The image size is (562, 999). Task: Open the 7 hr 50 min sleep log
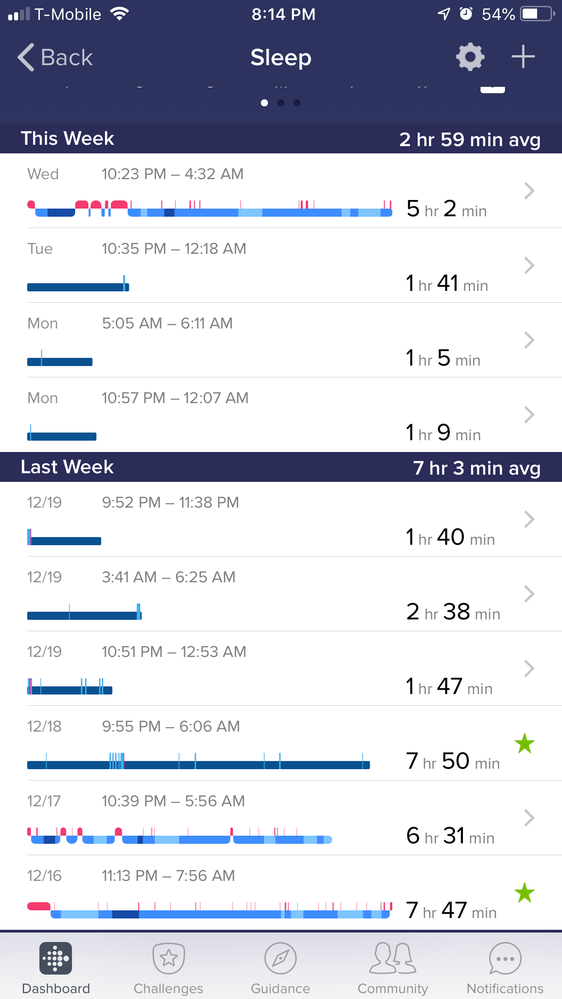tap(281, 743)
